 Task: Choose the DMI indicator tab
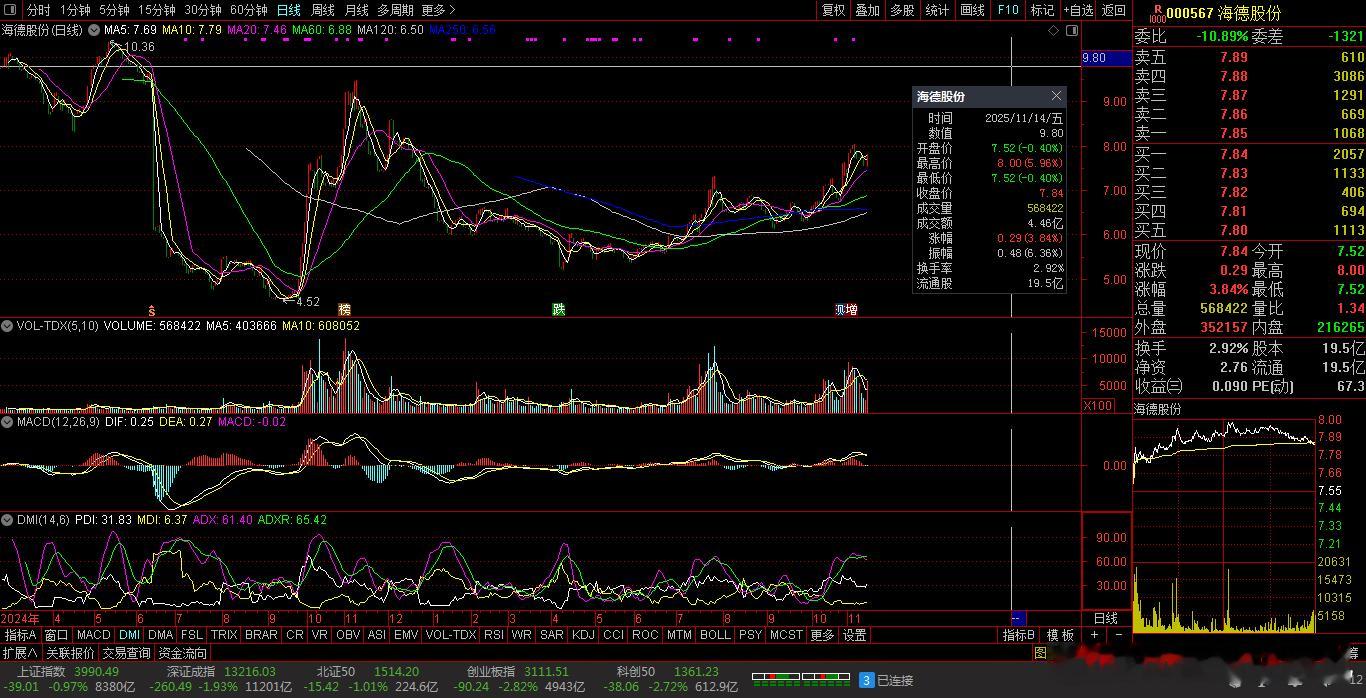pos(129,635)
